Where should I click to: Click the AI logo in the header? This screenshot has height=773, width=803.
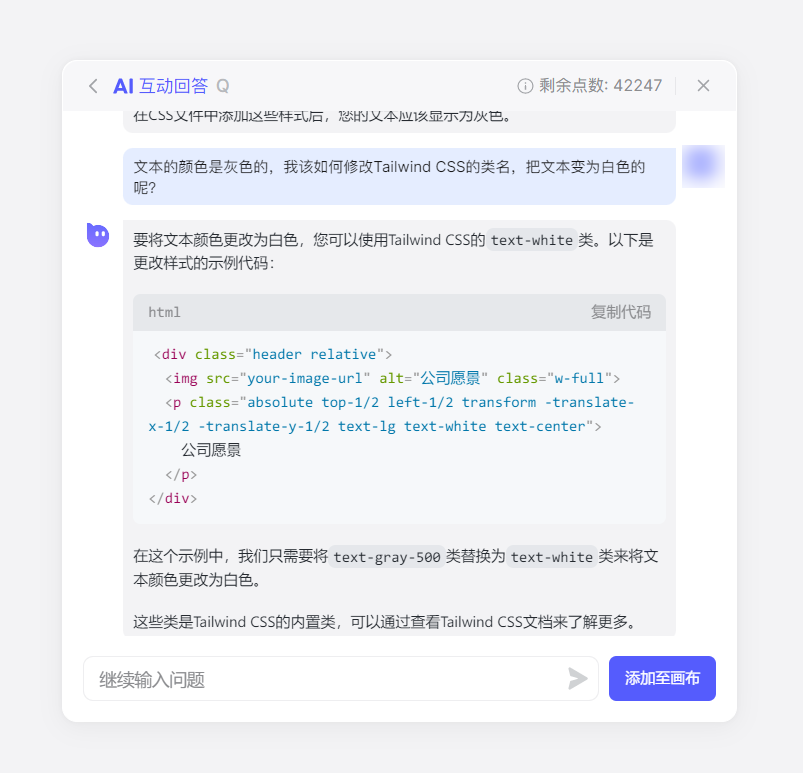[123, 86]
